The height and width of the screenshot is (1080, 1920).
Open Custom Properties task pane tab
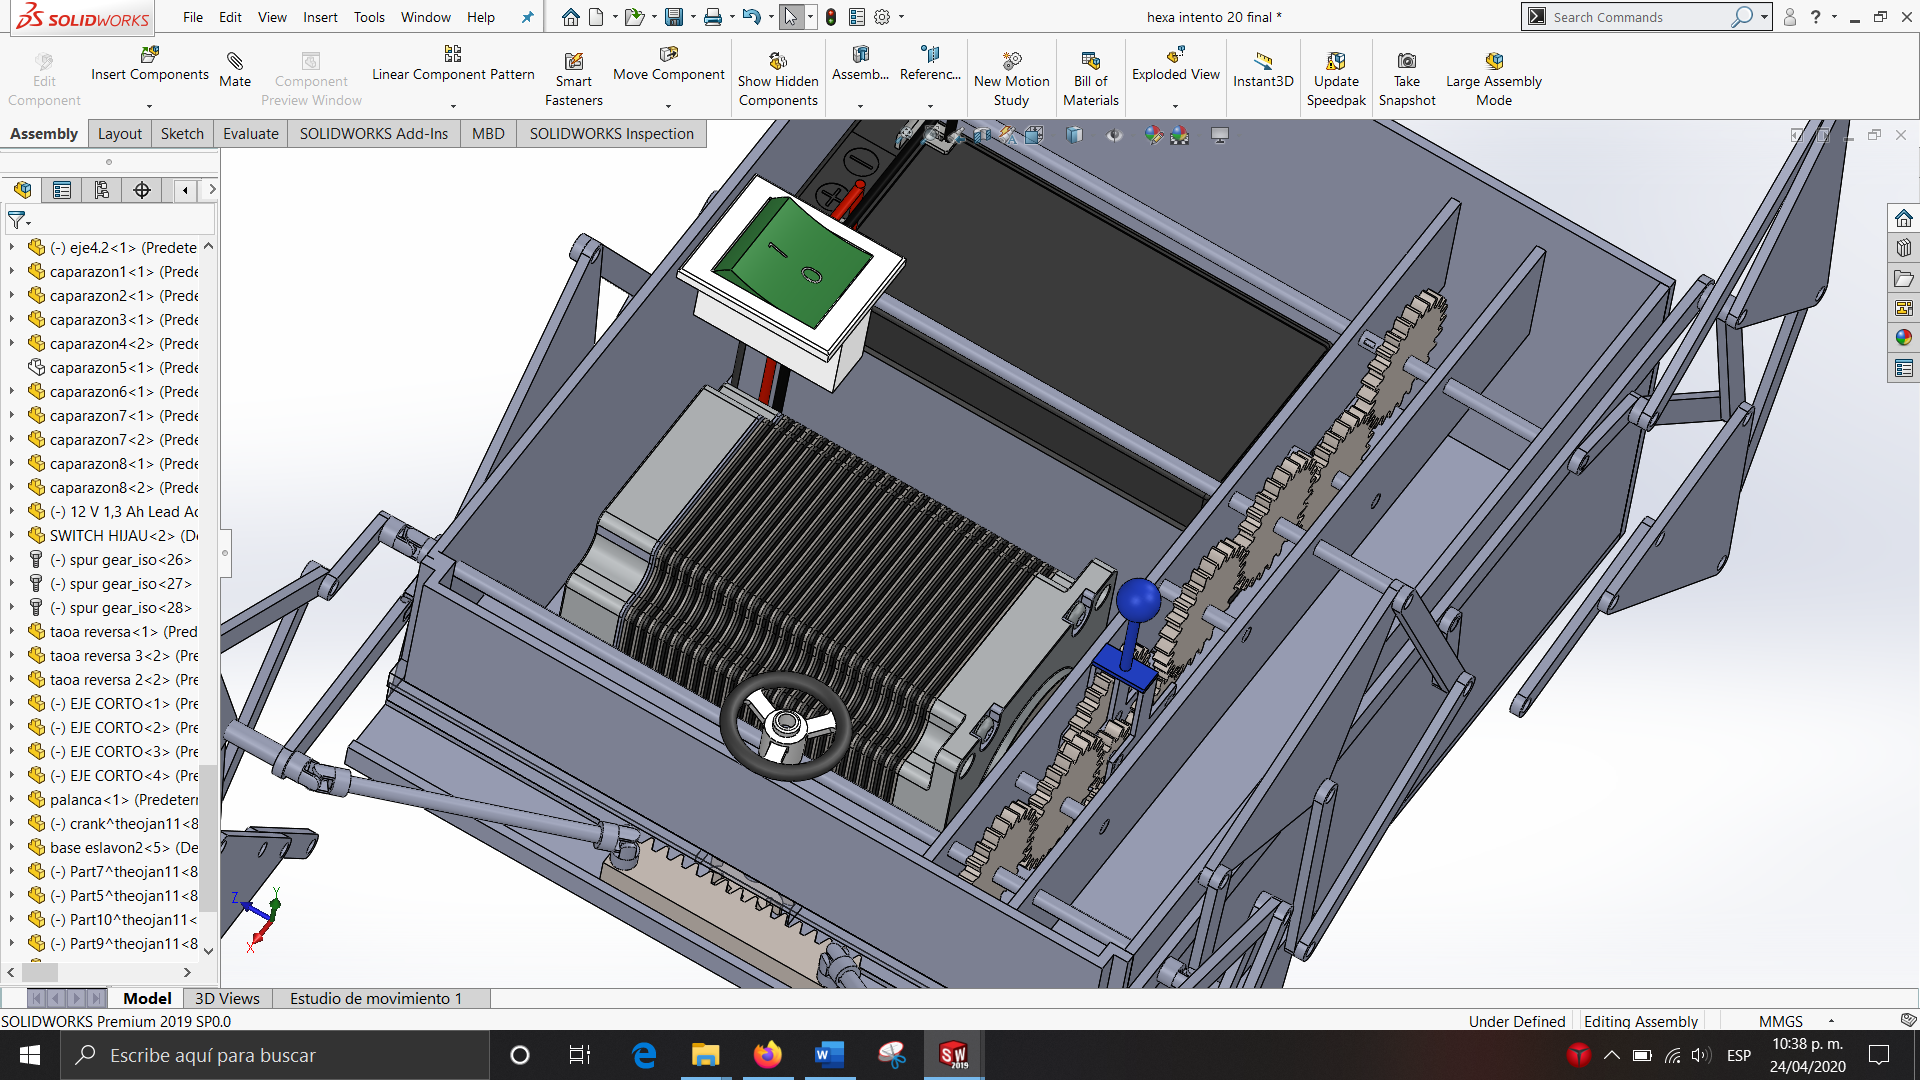(1904, 368)
